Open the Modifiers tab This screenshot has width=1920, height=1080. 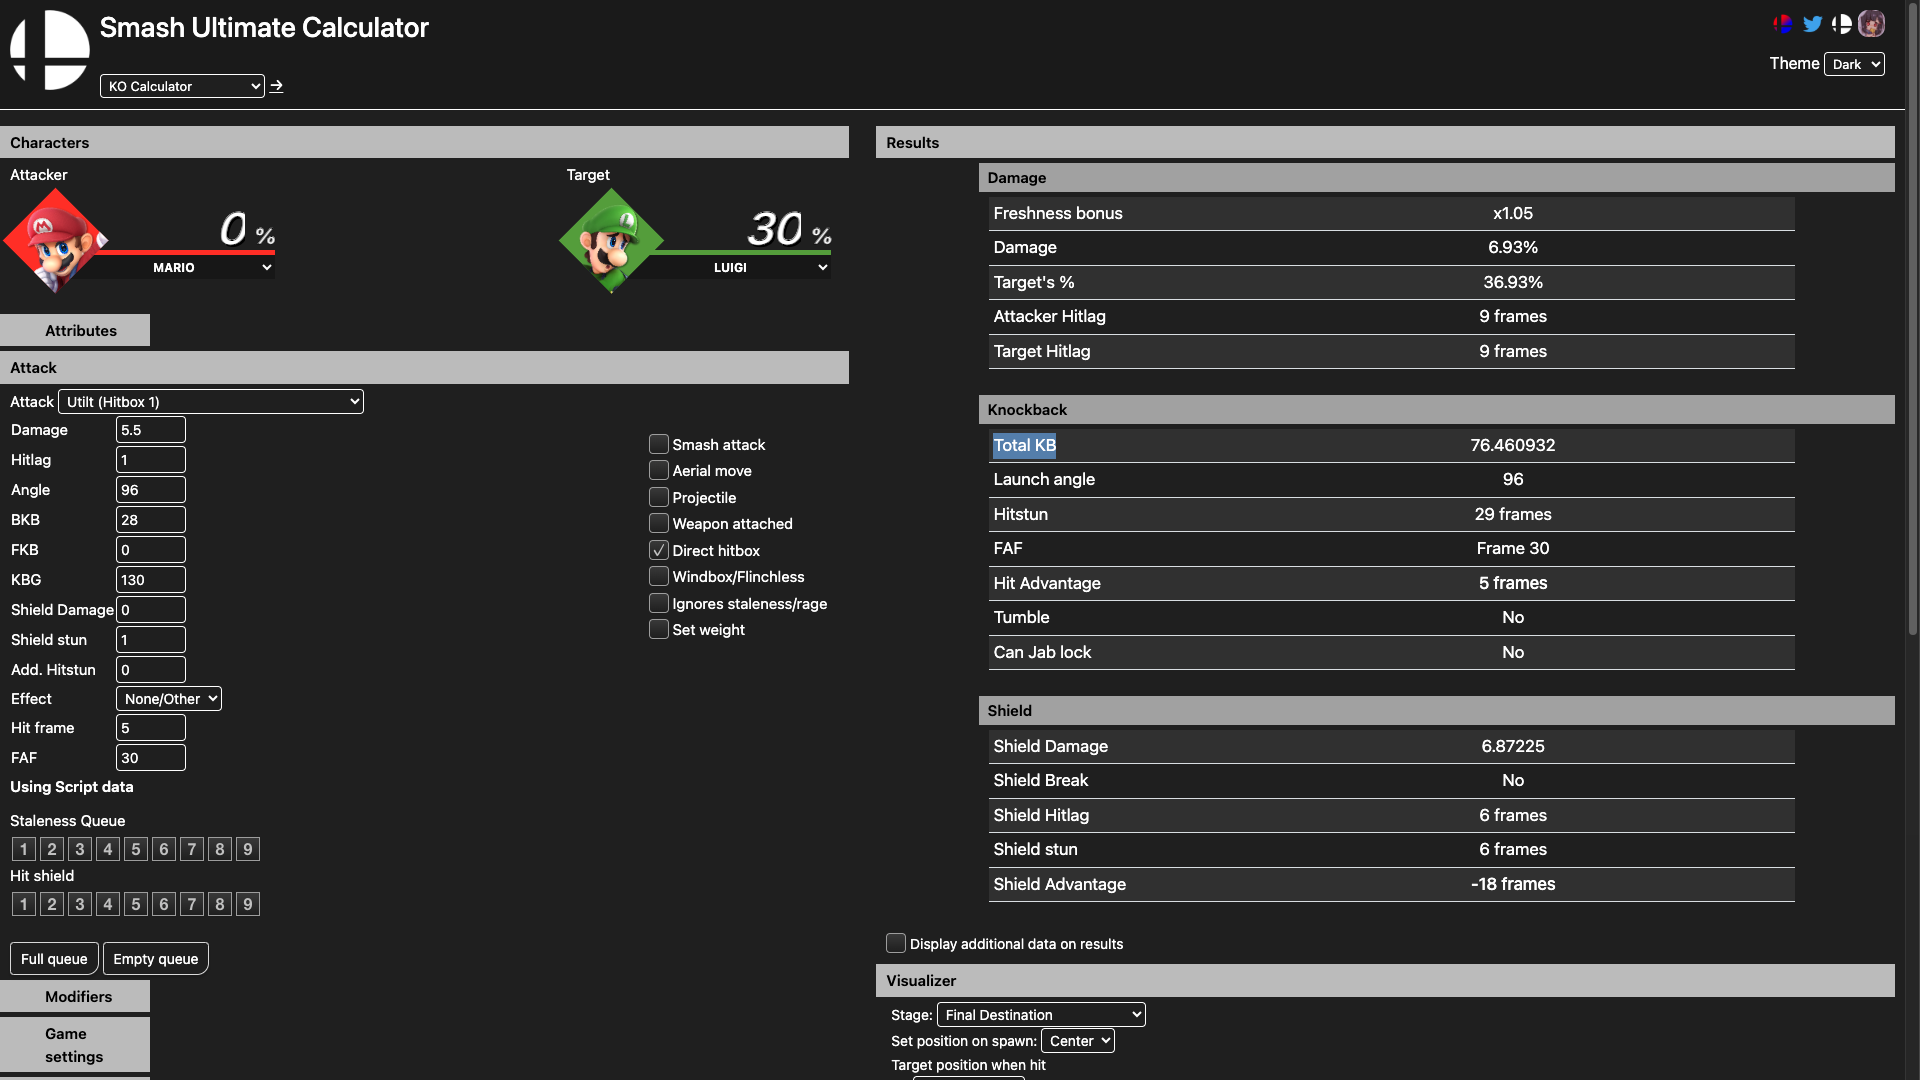tap(76, 997)
